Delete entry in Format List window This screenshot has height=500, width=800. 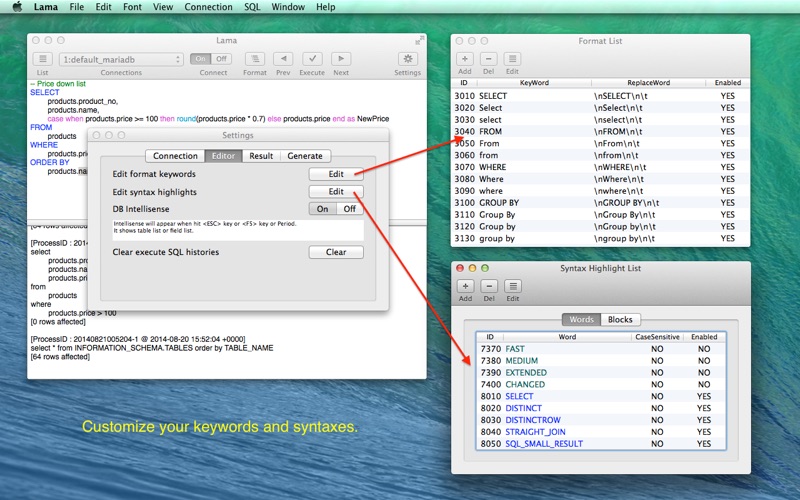pos(488,59)
